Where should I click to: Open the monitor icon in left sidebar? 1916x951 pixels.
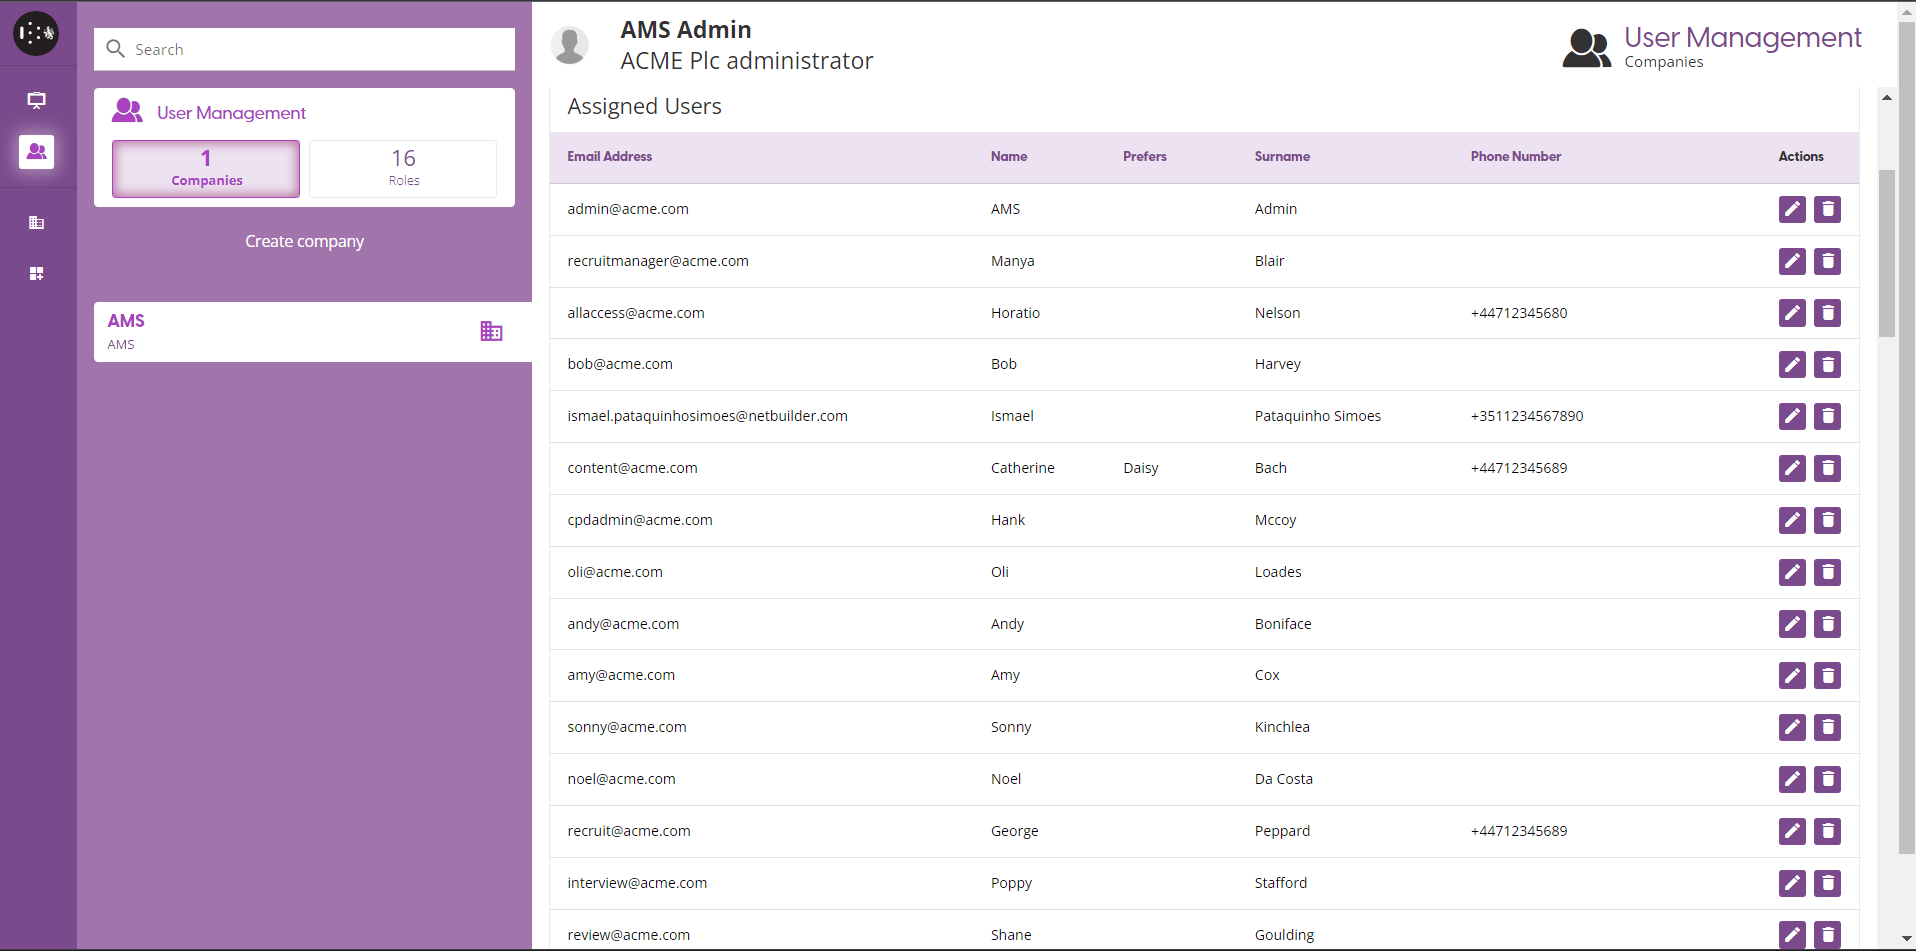[37, 100]
